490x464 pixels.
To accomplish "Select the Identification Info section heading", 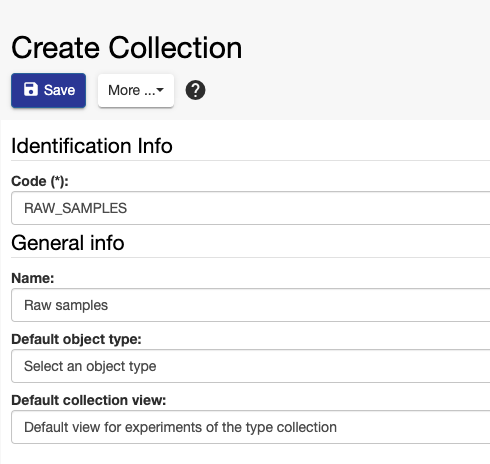I will (92, 146).
